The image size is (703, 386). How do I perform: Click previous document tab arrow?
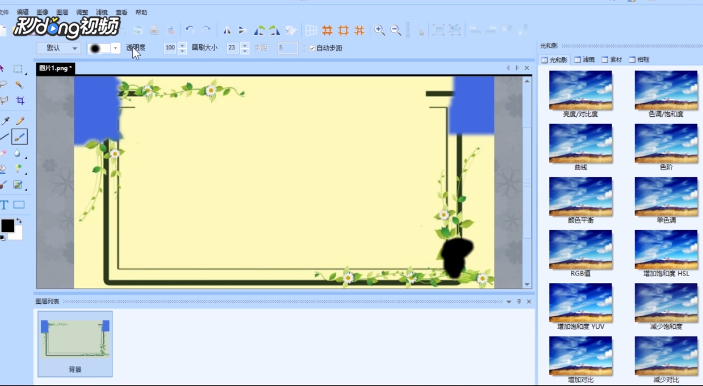pyautogui.click(x=508, y=68)
